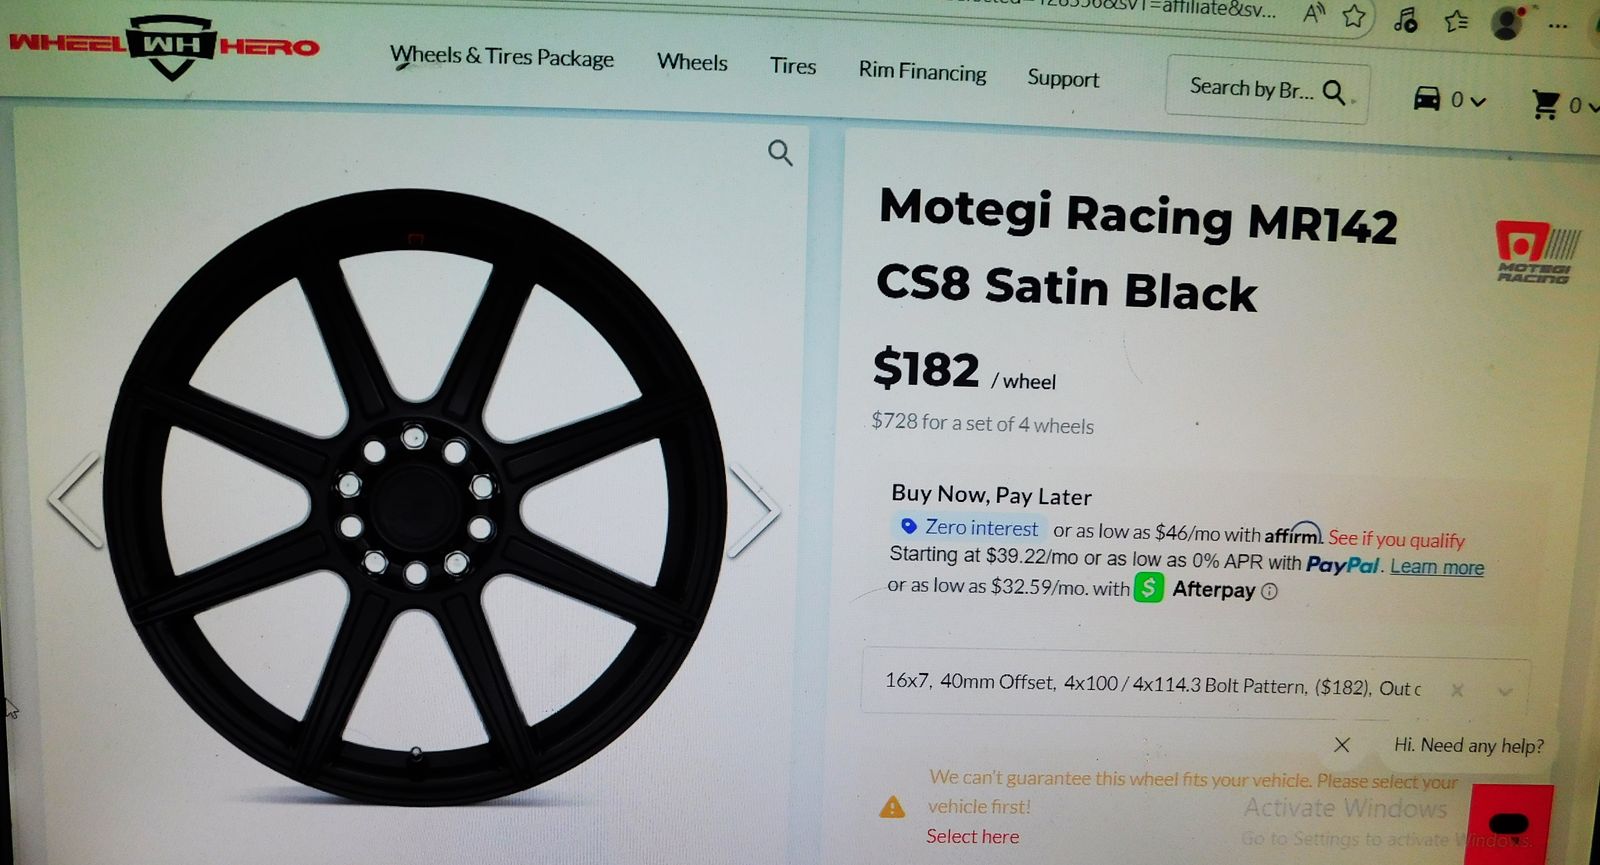Image resolution: width=1600 pixels, height=865 pixels.
Task: Dismiss the "Need any help?" chat bubble
Action: pyautogui.click(x=1342, y=745)
